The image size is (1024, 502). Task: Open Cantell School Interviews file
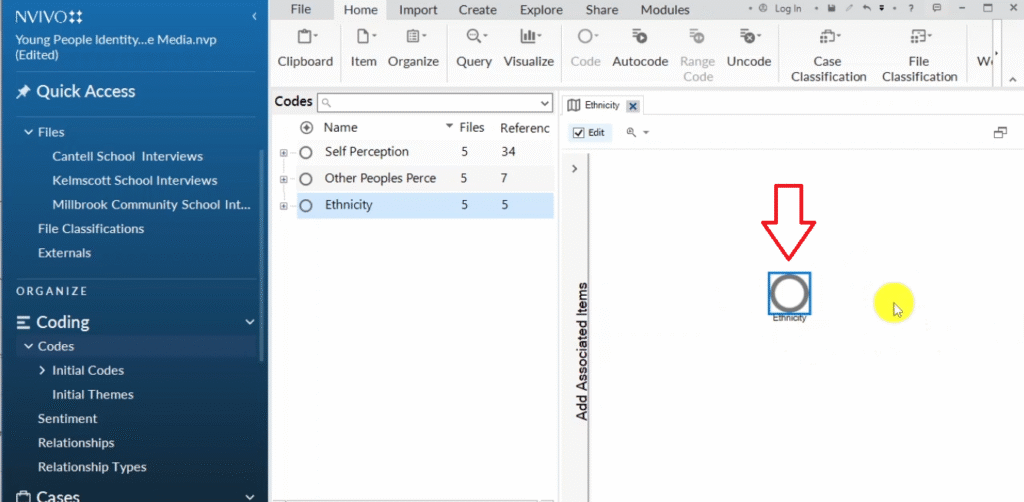pos(127,156)
